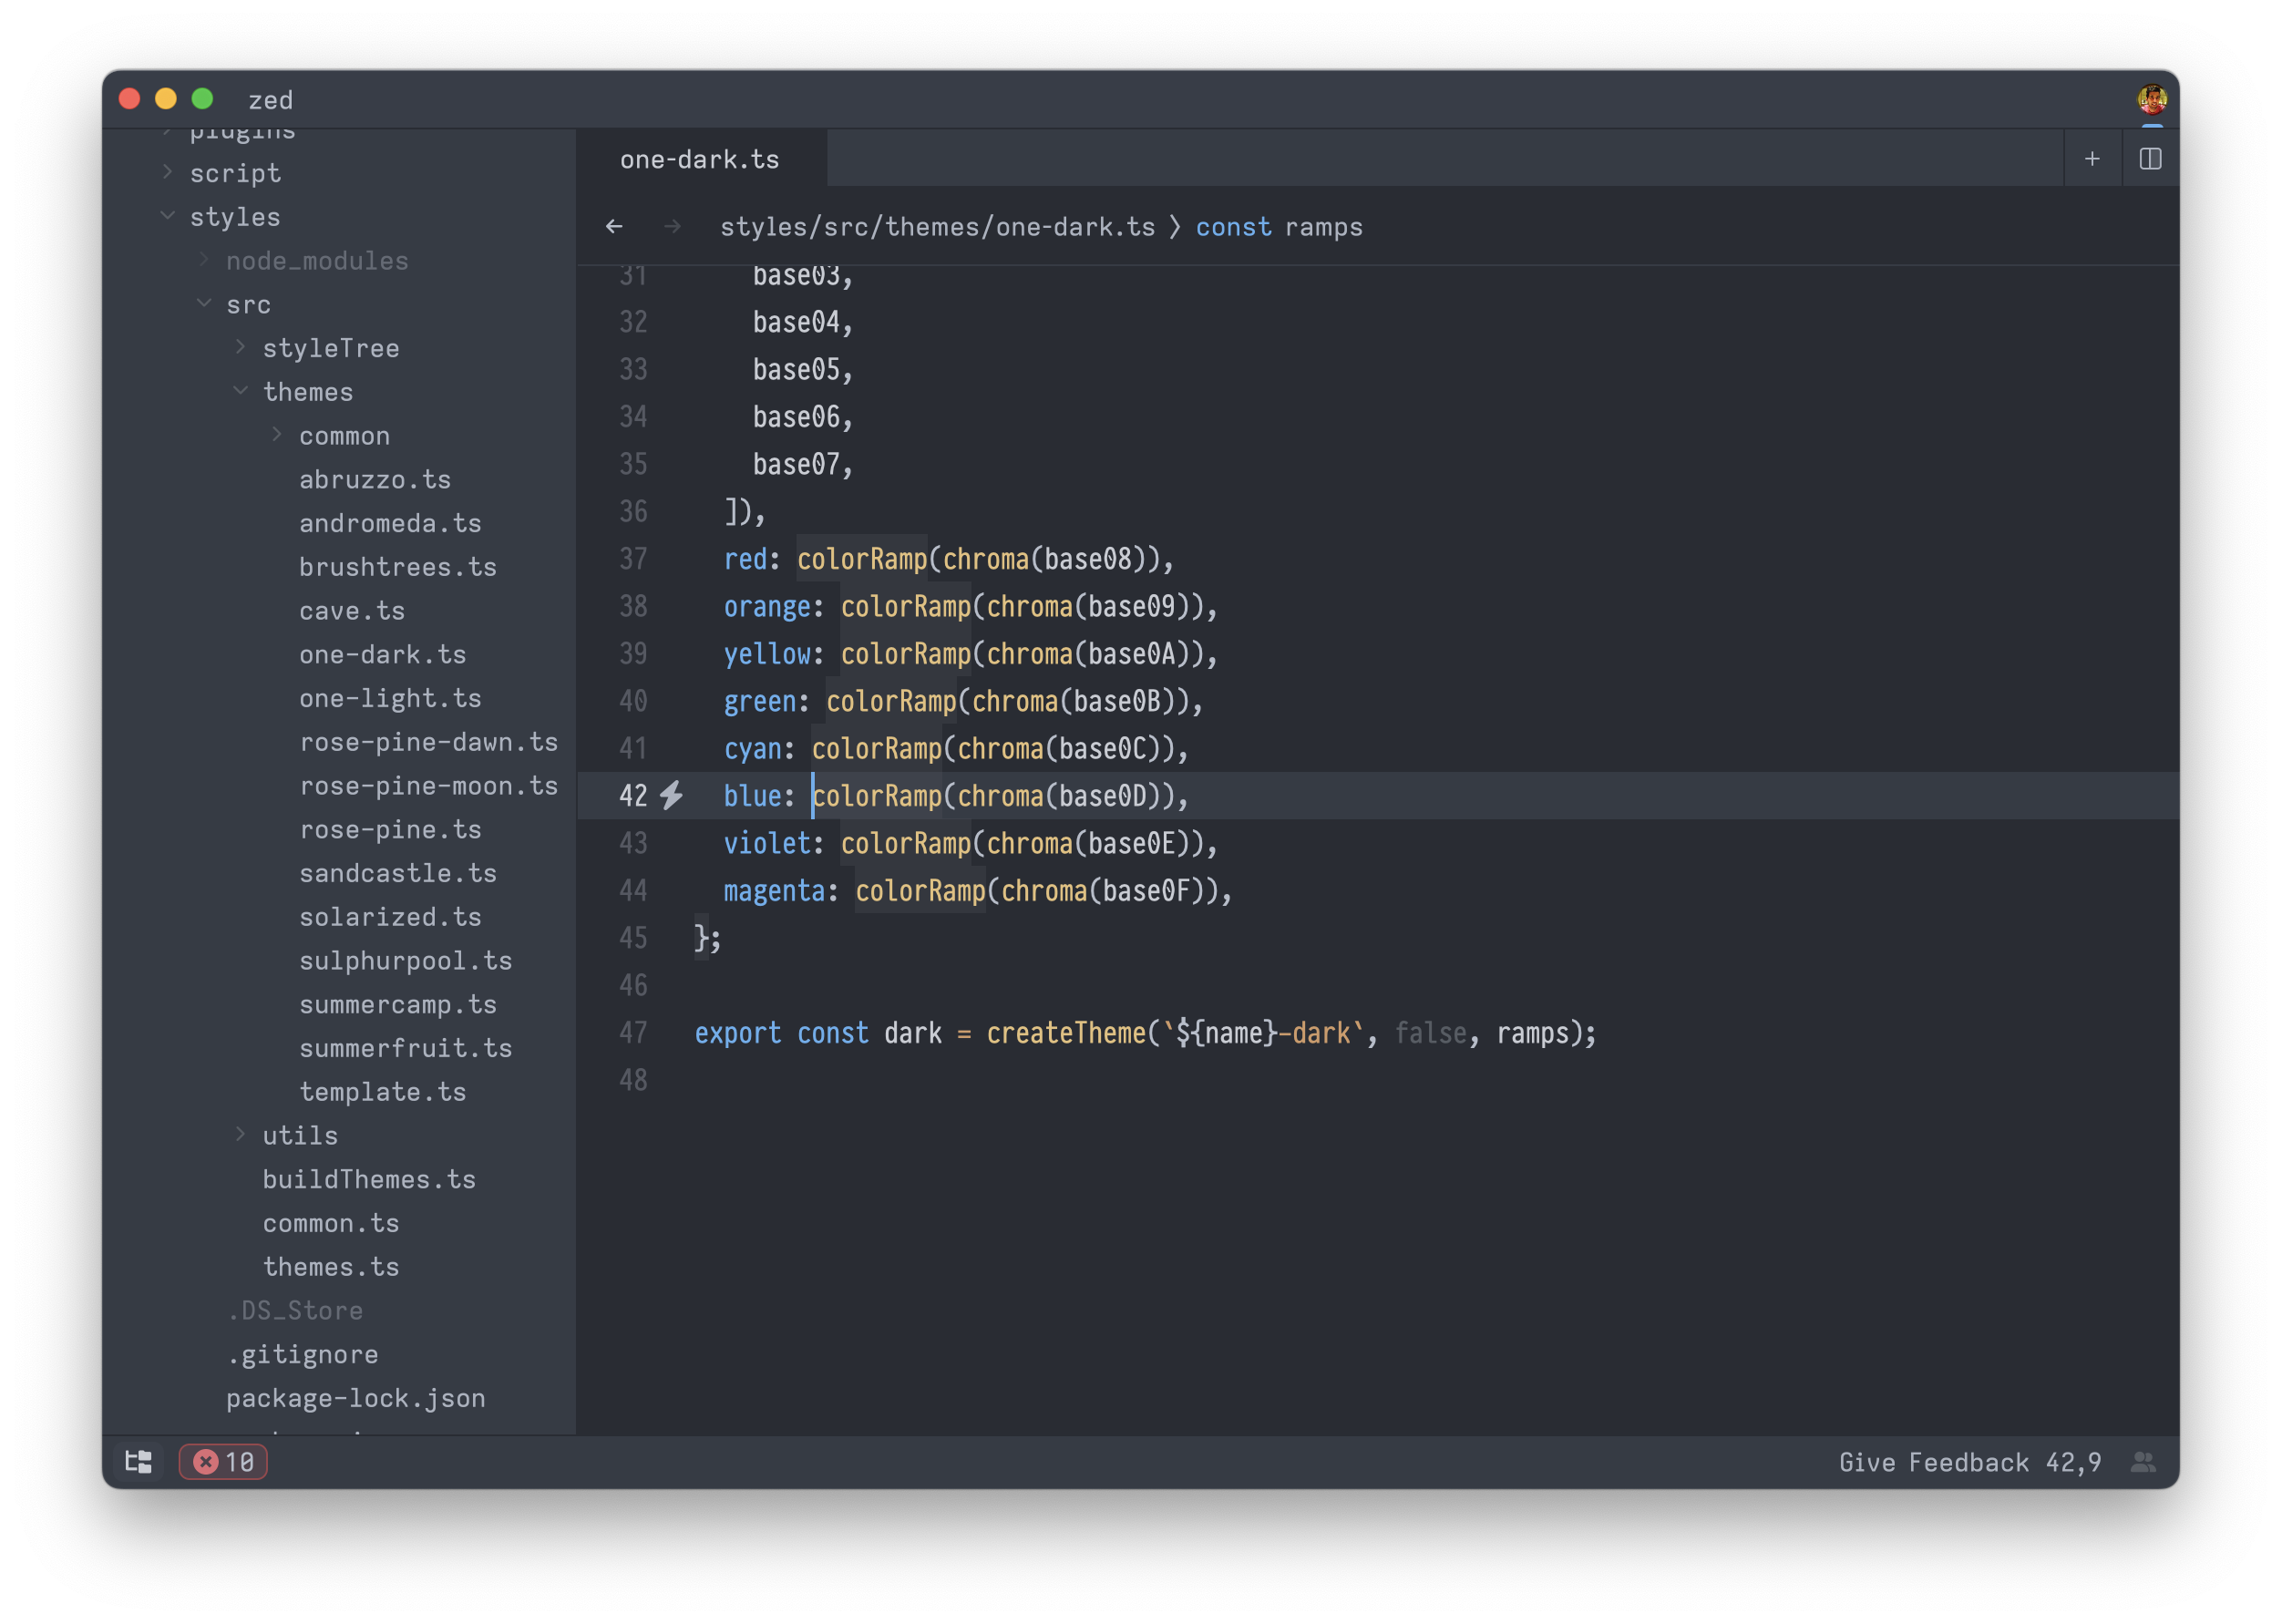Switch to the one-dark.ts tab
The height and width of the screenshot is (1624, 2282).
coord(699,159)
